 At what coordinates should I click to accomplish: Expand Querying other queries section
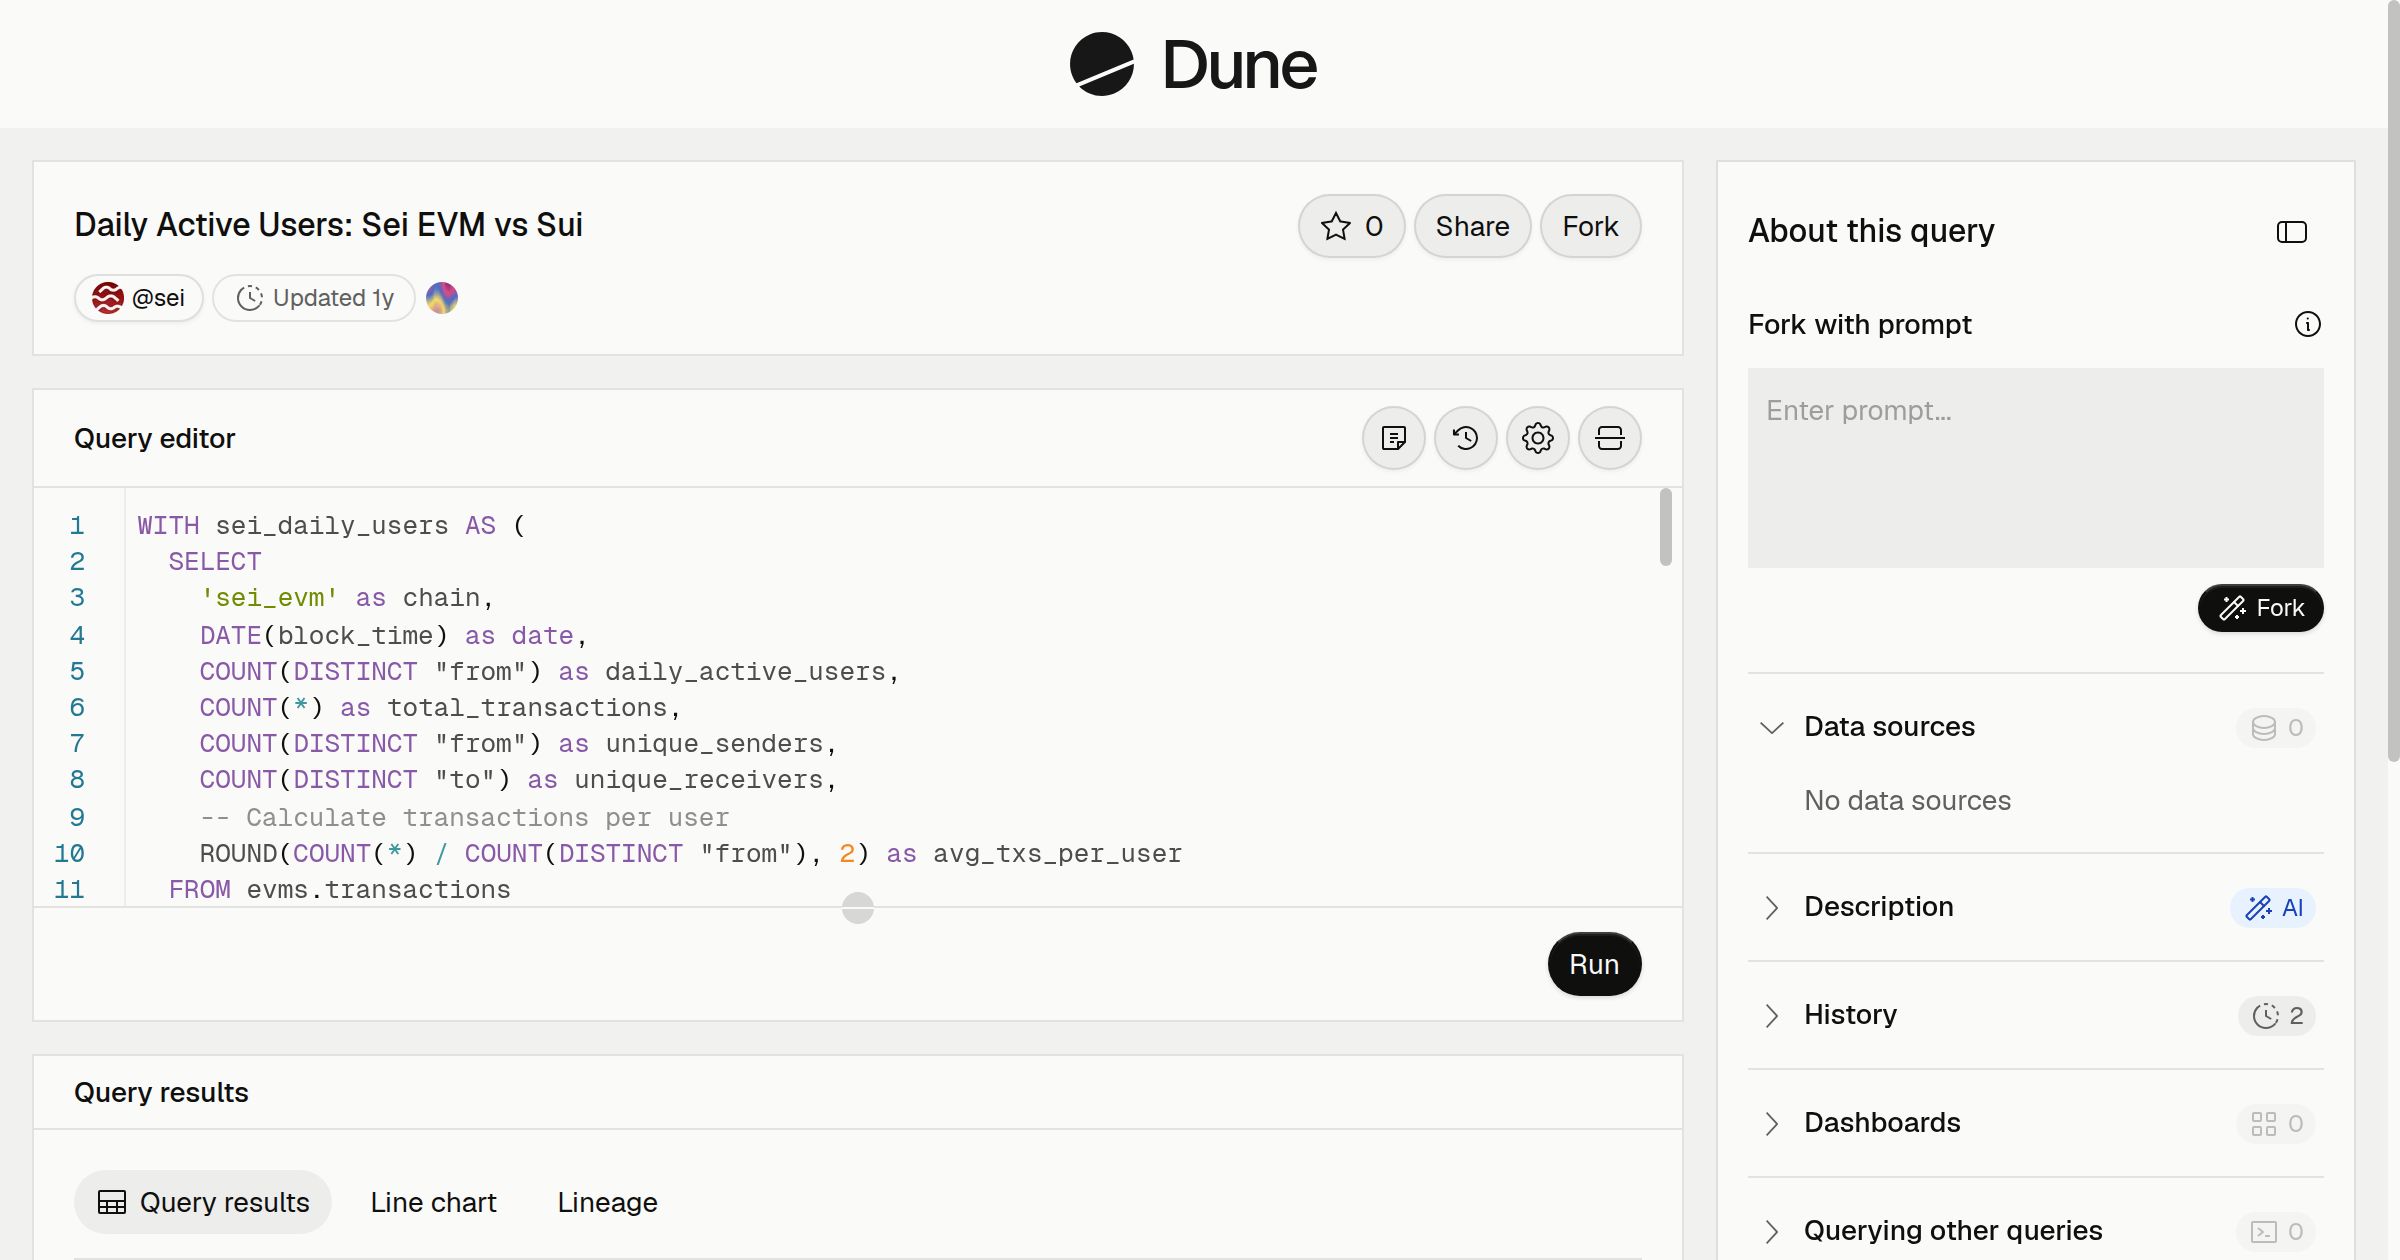click(1772, 1231)
